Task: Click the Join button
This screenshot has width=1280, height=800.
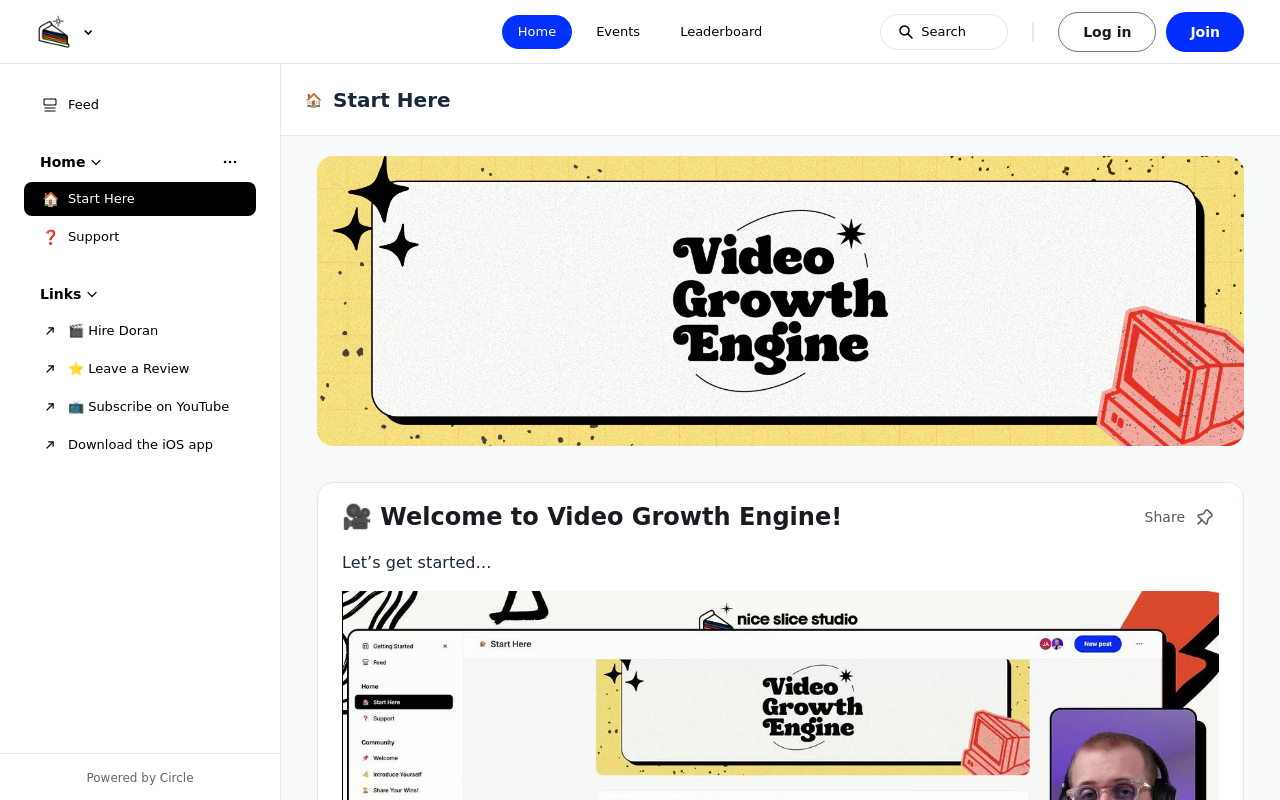Action: (x=1205, y=32)
